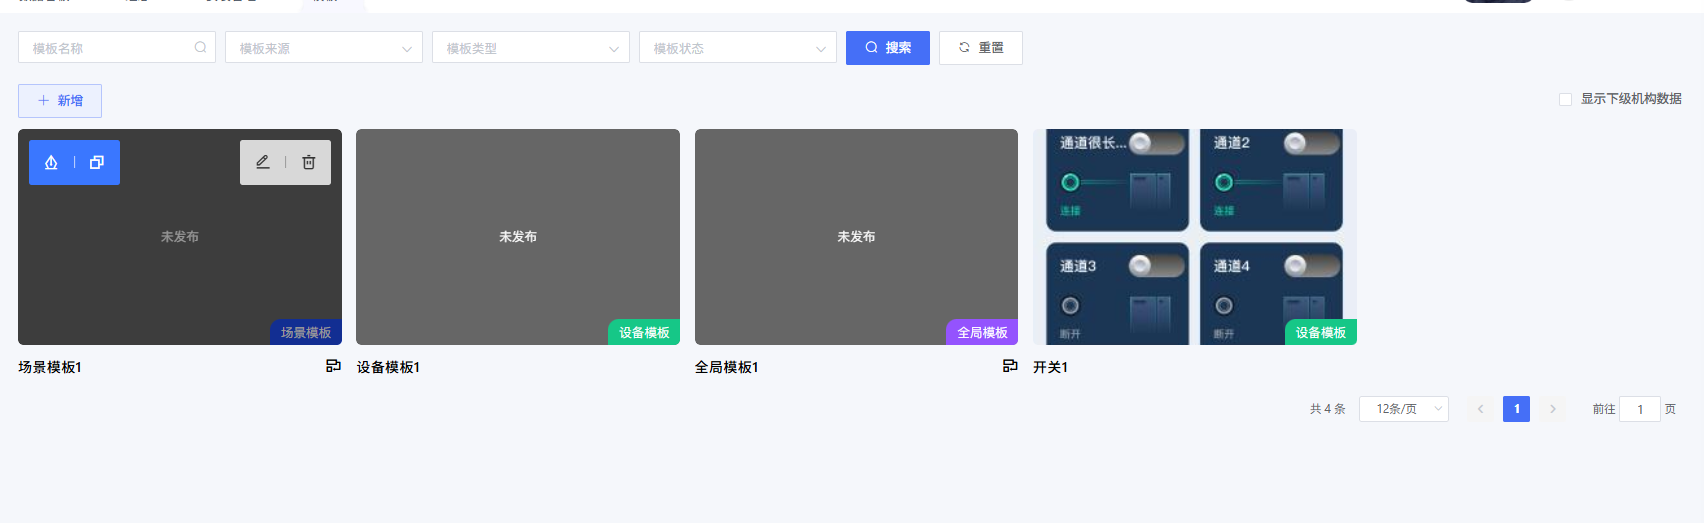Click the icon right of the 全局模板1 title
The height and width of the screenshot is (523, 1704).
point(1010,366)
